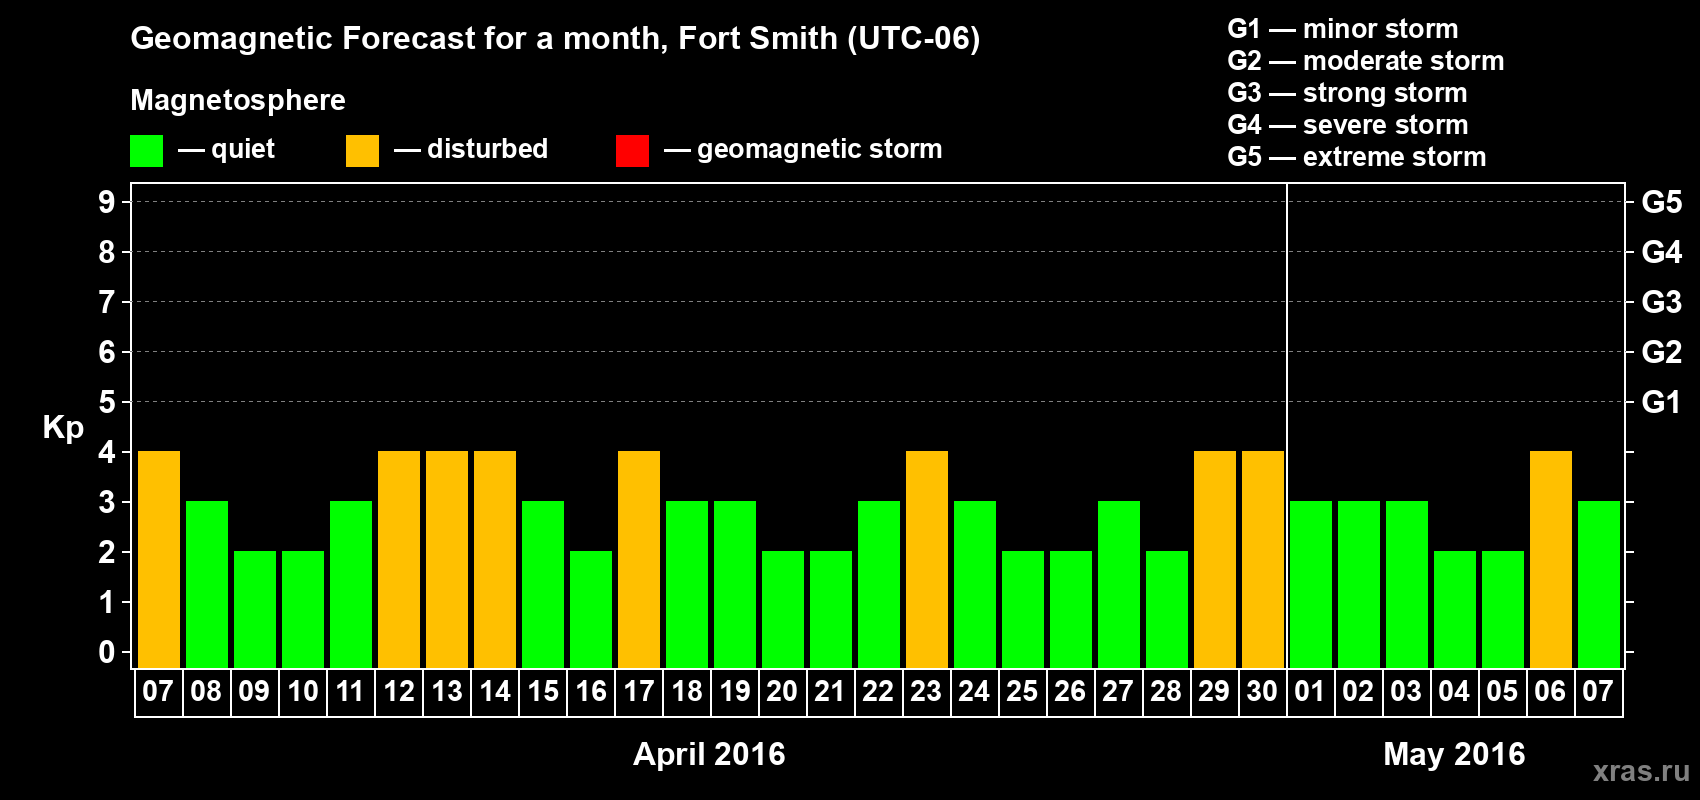The height and width of the screenshot is (800, 1700).
Task: Click the green bar for April 27
Action: click(x=1119, y=585)
